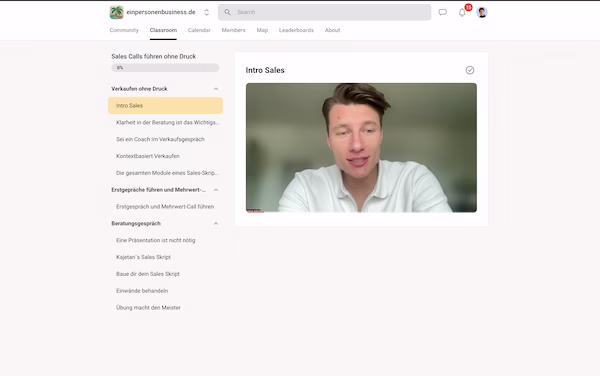
Task: Collapse the Beratungsgespräch section chevron
Action: pos(216,223)
